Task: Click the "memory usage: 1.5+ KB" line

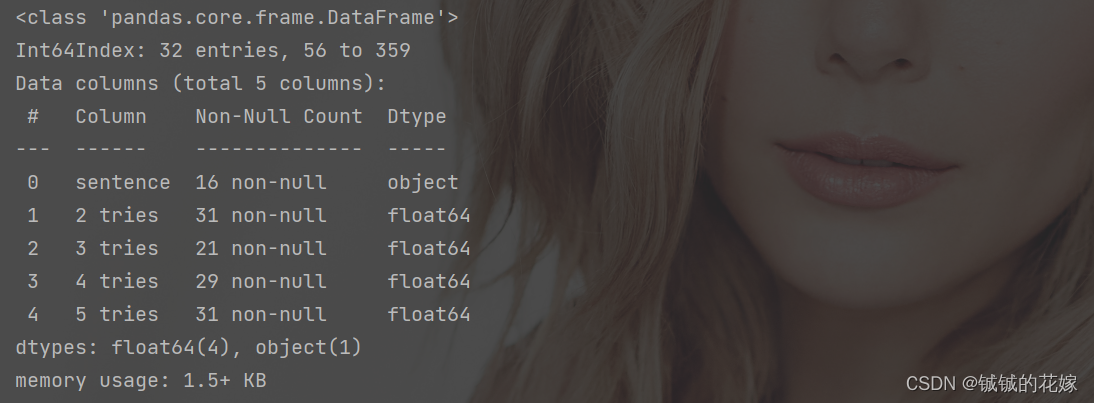Action: coord(140,380)
